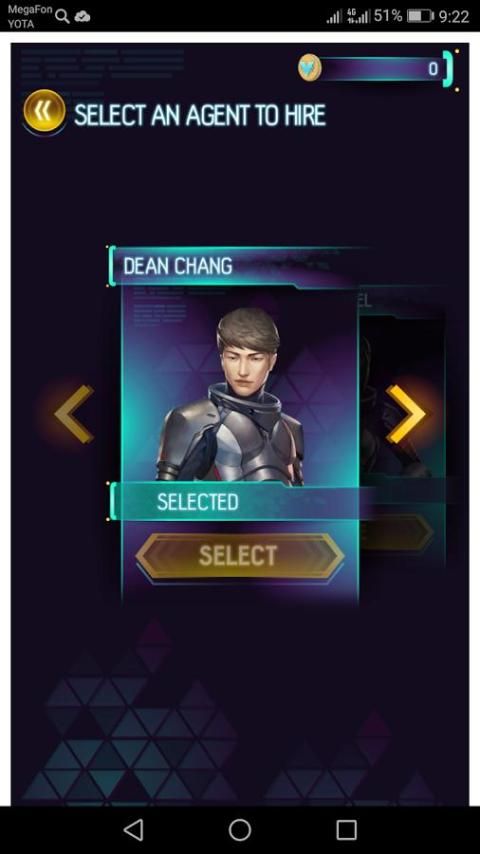Tap the gold double-chevron back button

pyautogui.click(x=44, y=111)
